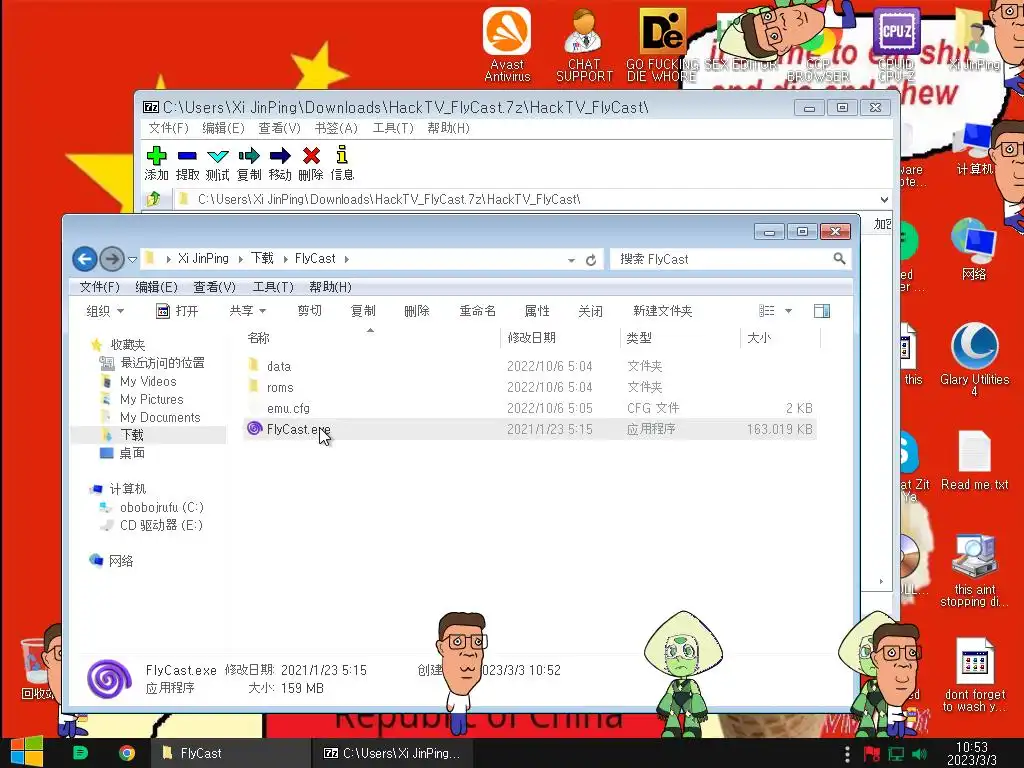Open Explorer 文件(F) menu
The height and width of the screenshot is (768, 1024).
[99, 287]
